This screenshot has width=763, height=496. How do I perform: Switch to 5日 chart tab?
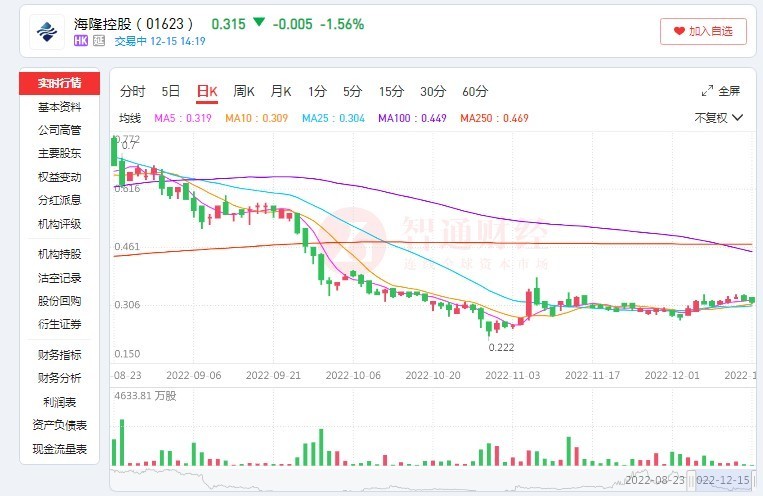click(170, 92)
